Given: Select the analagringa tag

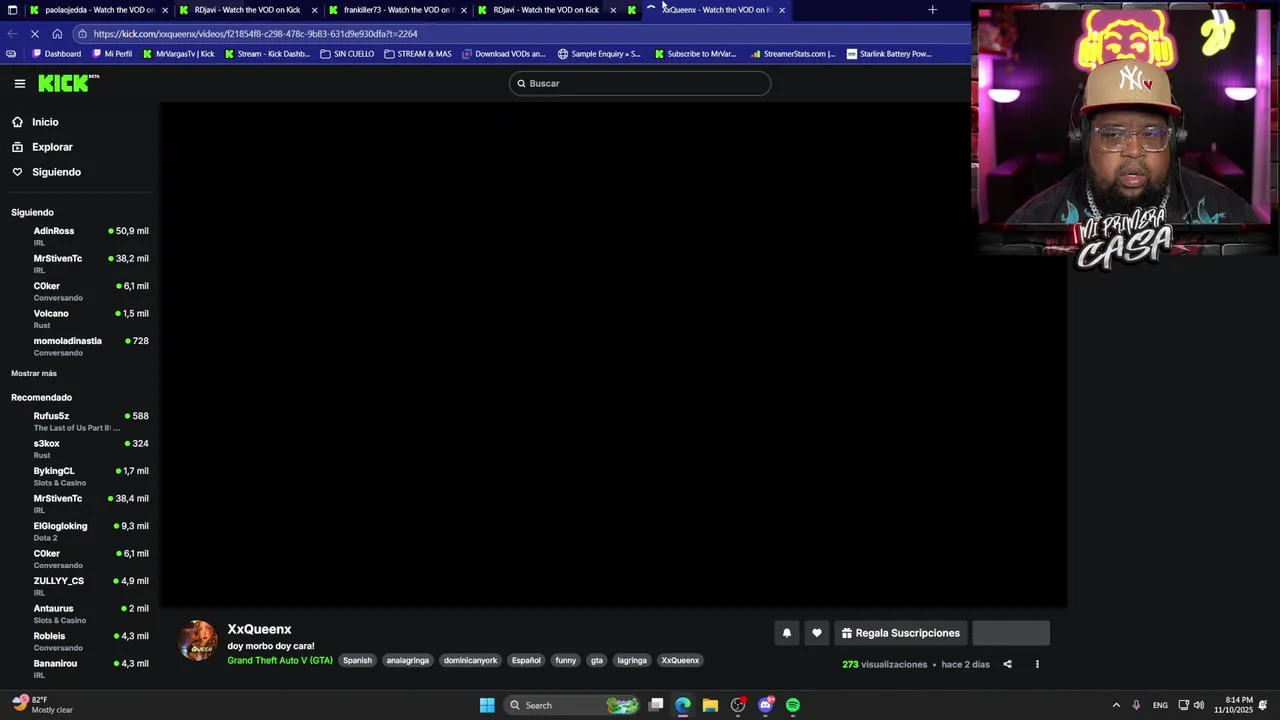Looking at the screenshot, I should point(407,660).
